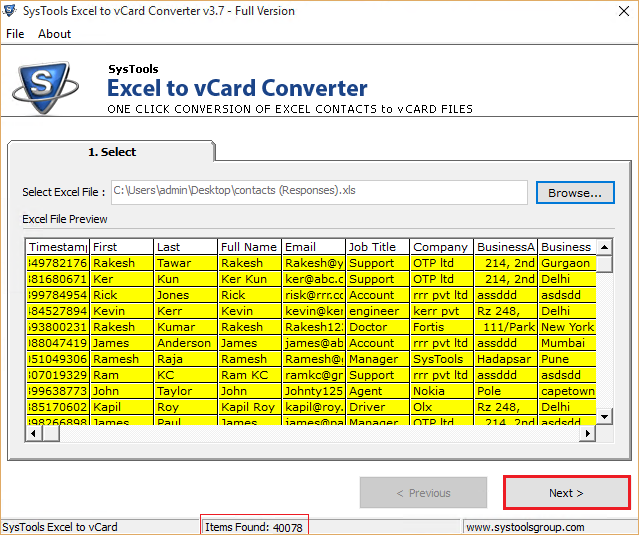Select the 'Johnty125' email cell
Screen dimensions: 639x535
(x=313, y=391)
